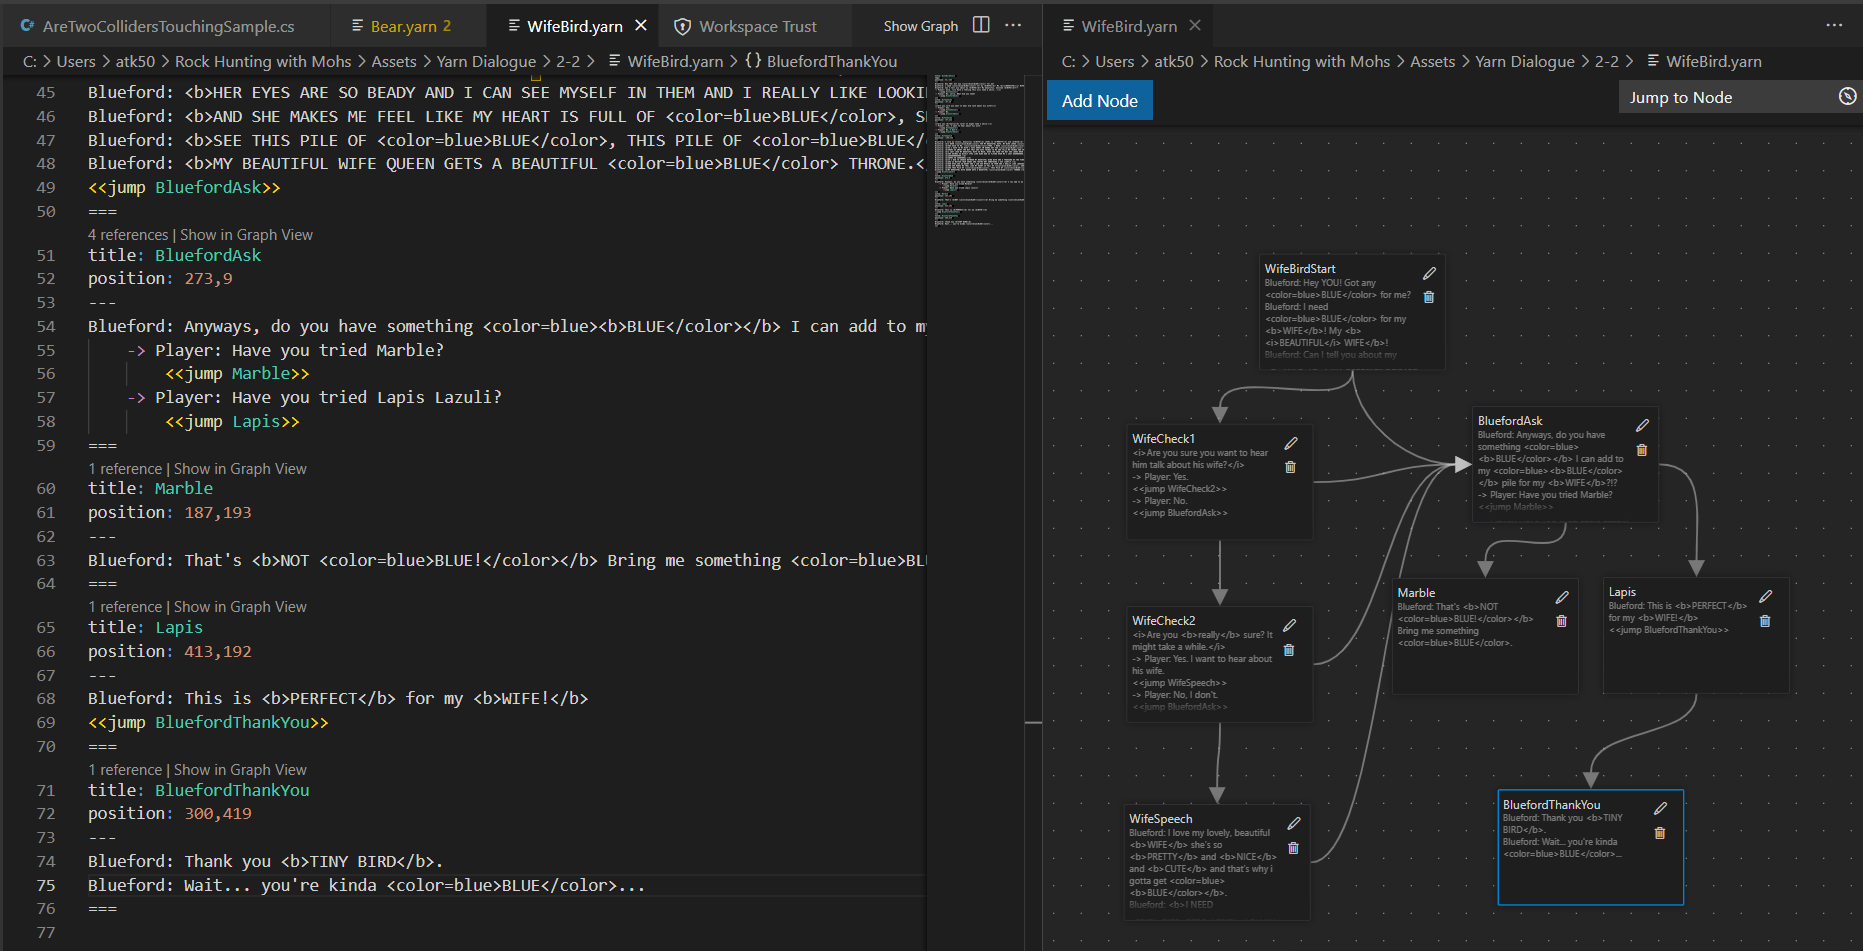The image size is (1863, 951).
Task: Edit the WifeCheck2 node via pencil icon
Action: point(1289,623)
